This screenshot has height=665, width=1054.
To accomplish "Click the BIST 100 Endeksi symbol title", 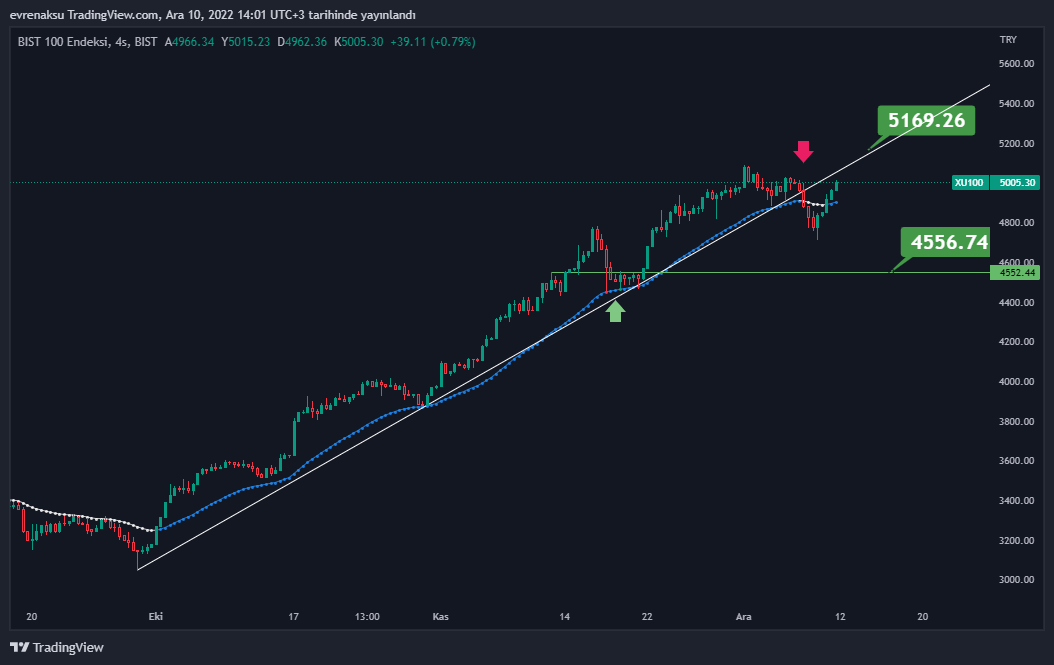I will (x=87, y=42).
